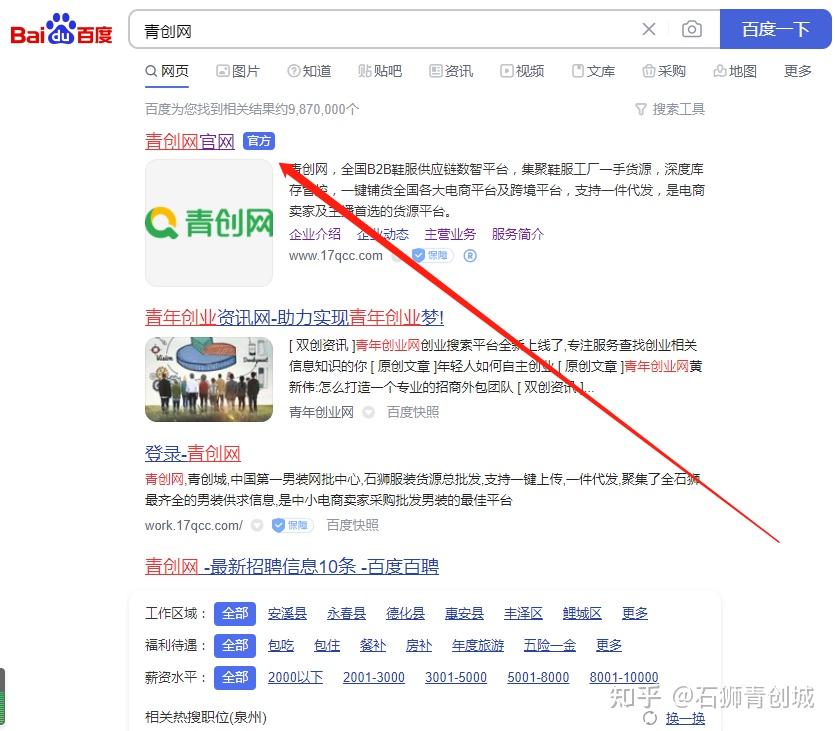Image resolution: width=835 pixels, height=731 pixels.
Task: Open the 青创网官网 result link
Action: [190, 142]
